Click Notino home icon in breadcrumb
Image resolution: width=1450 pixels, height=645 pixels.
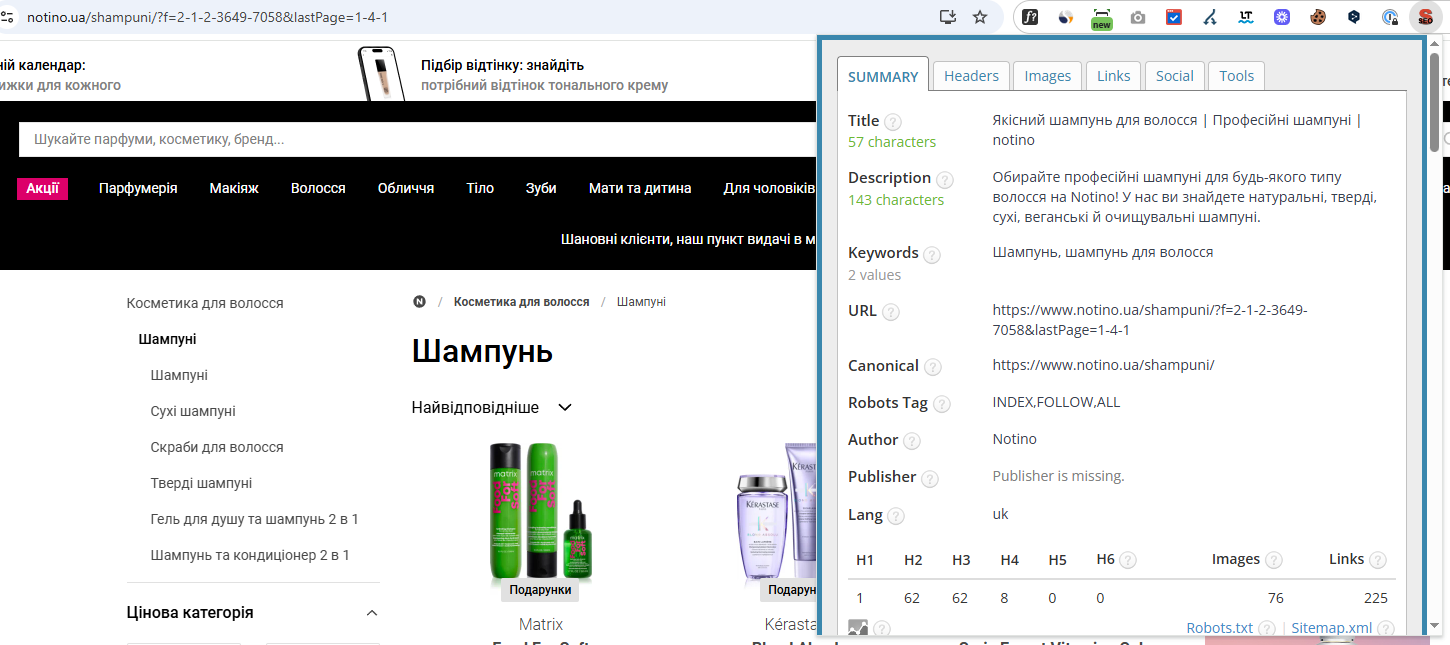coord(419,302)
